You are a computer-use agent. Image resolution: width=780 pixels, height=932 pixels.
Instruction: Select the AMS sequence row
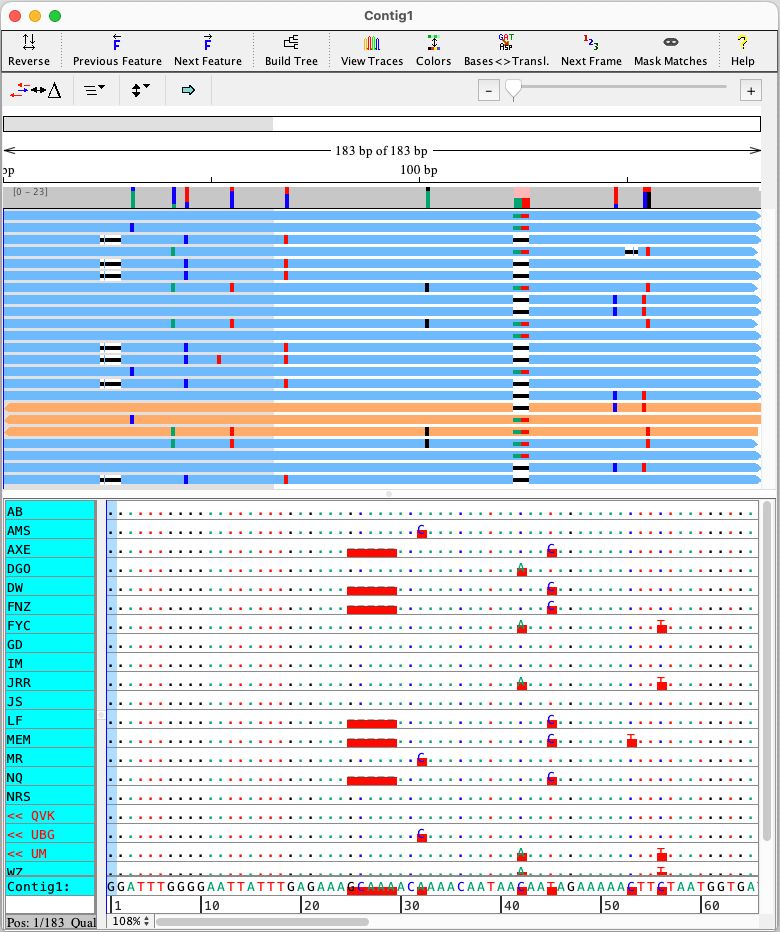50,530
